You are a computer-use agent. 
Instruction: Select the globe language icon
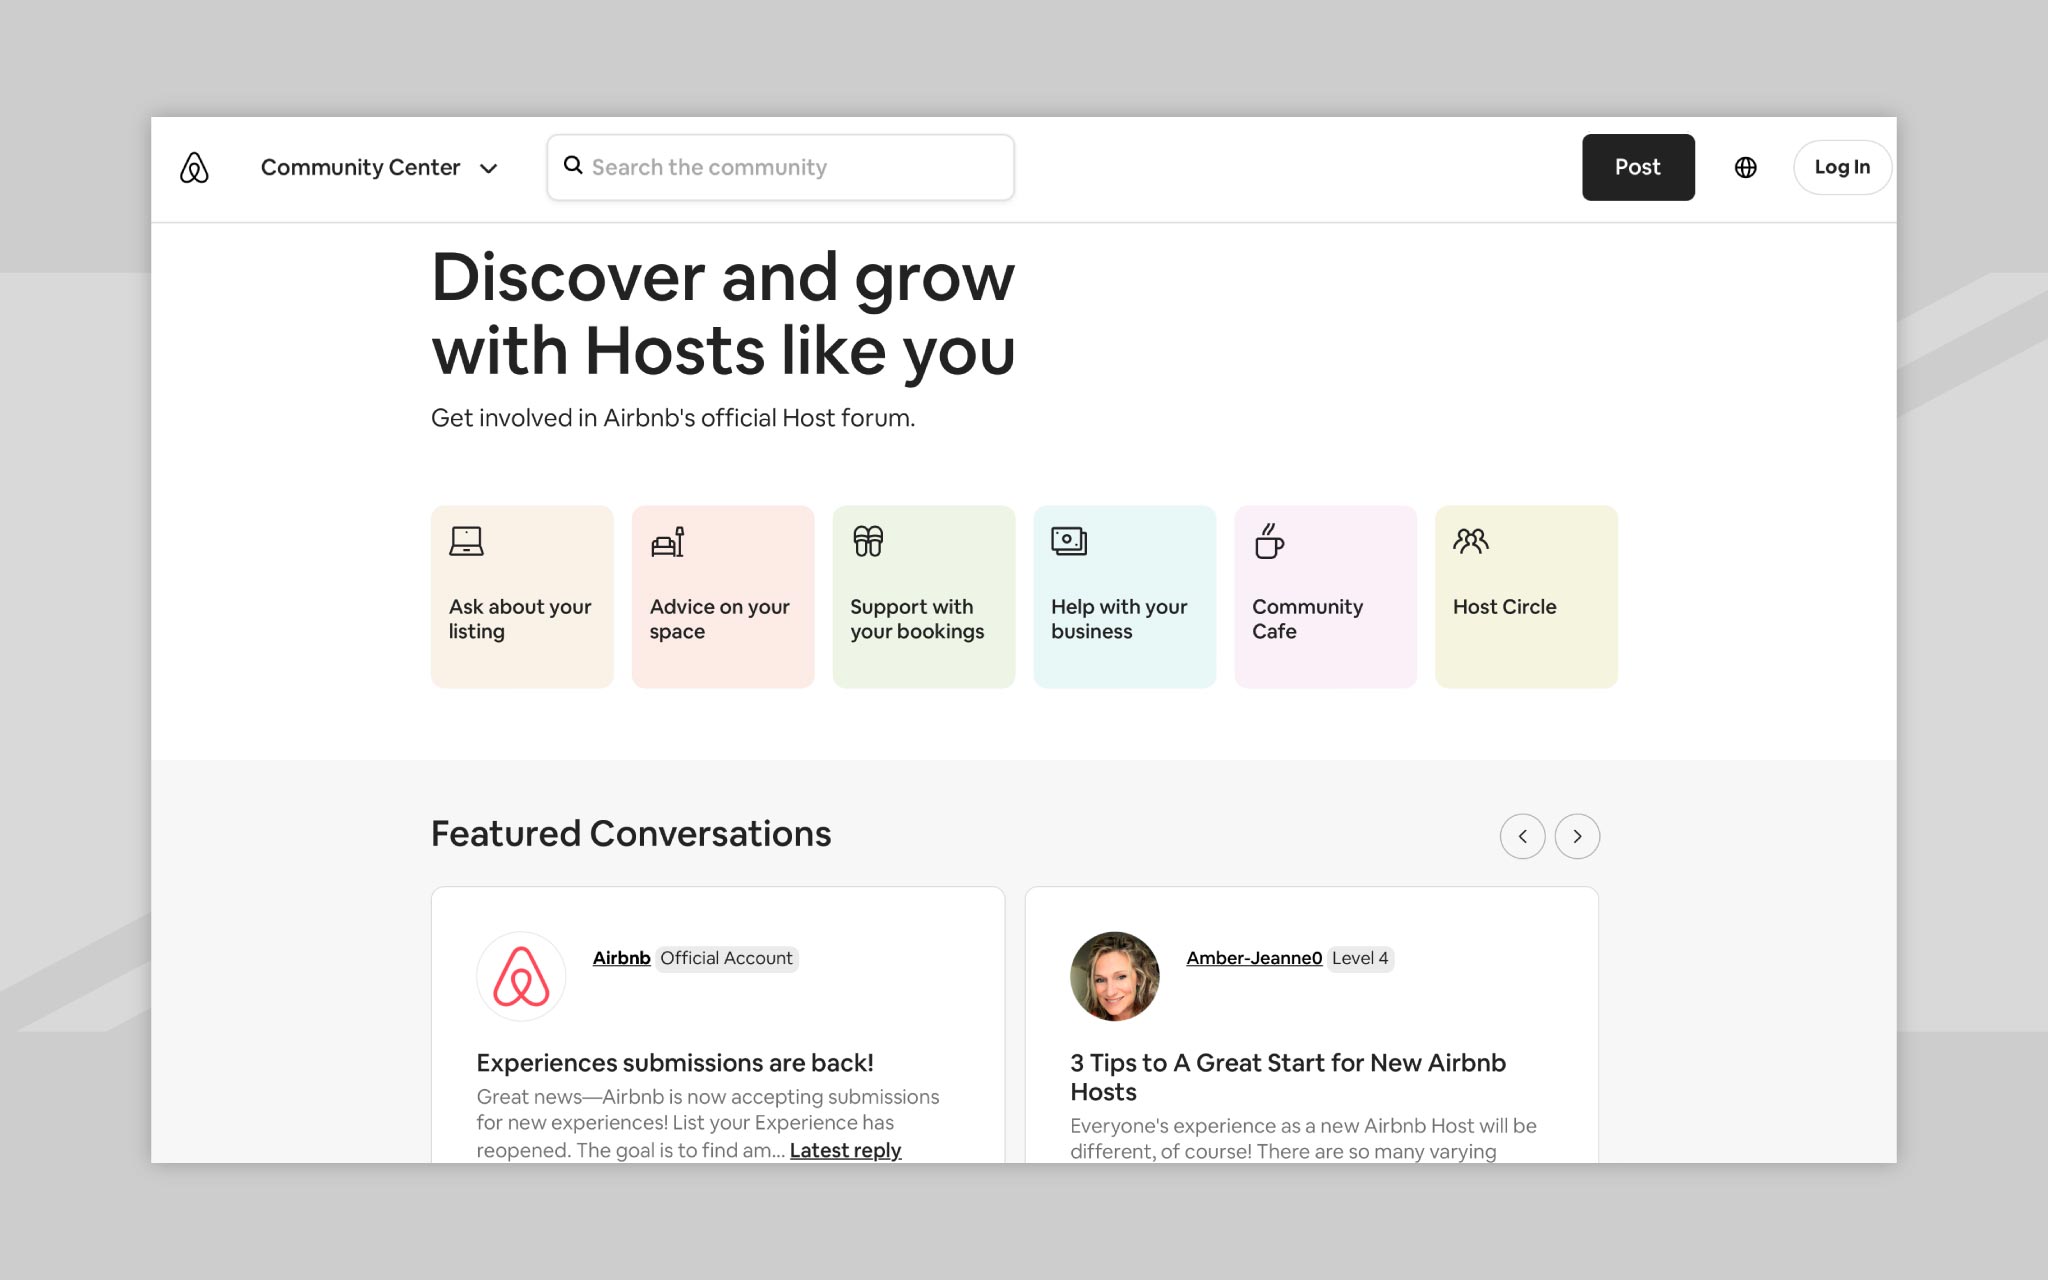coord(1745,167)
